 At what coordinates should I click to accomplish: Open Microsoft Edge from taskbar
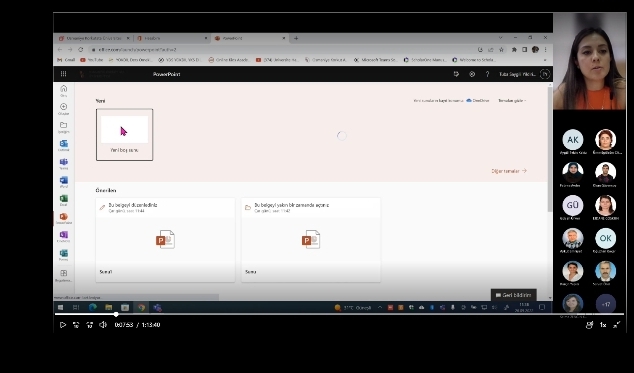[93, 307]
